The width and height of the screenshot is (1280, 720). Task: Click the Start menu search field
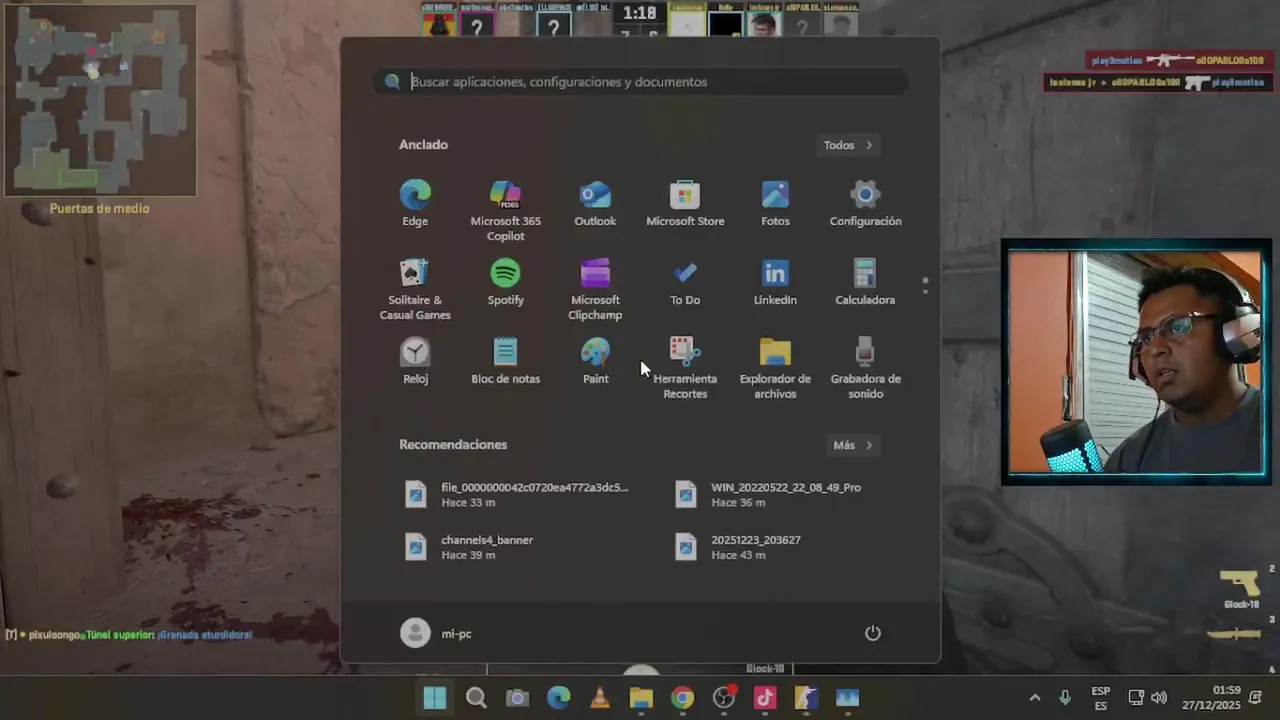click(640, 82)
